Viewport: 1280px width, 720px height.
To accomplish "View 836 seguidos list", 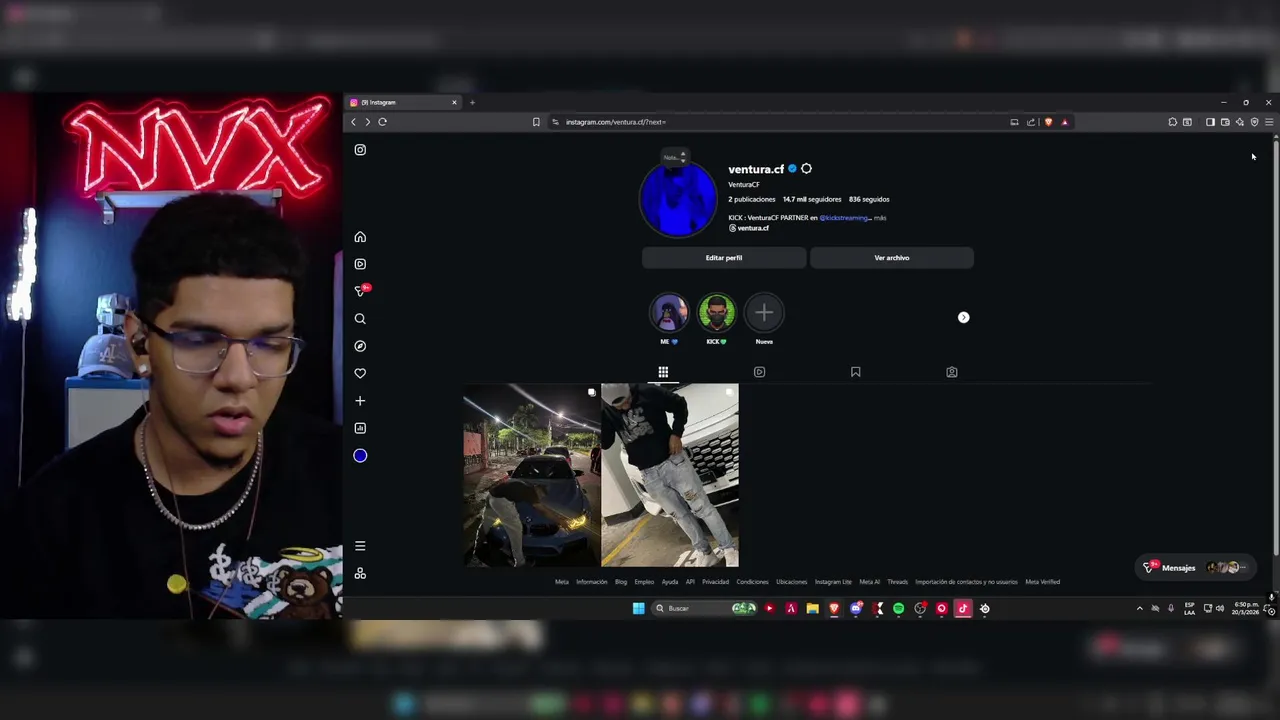I will click(x=869, y=199).
